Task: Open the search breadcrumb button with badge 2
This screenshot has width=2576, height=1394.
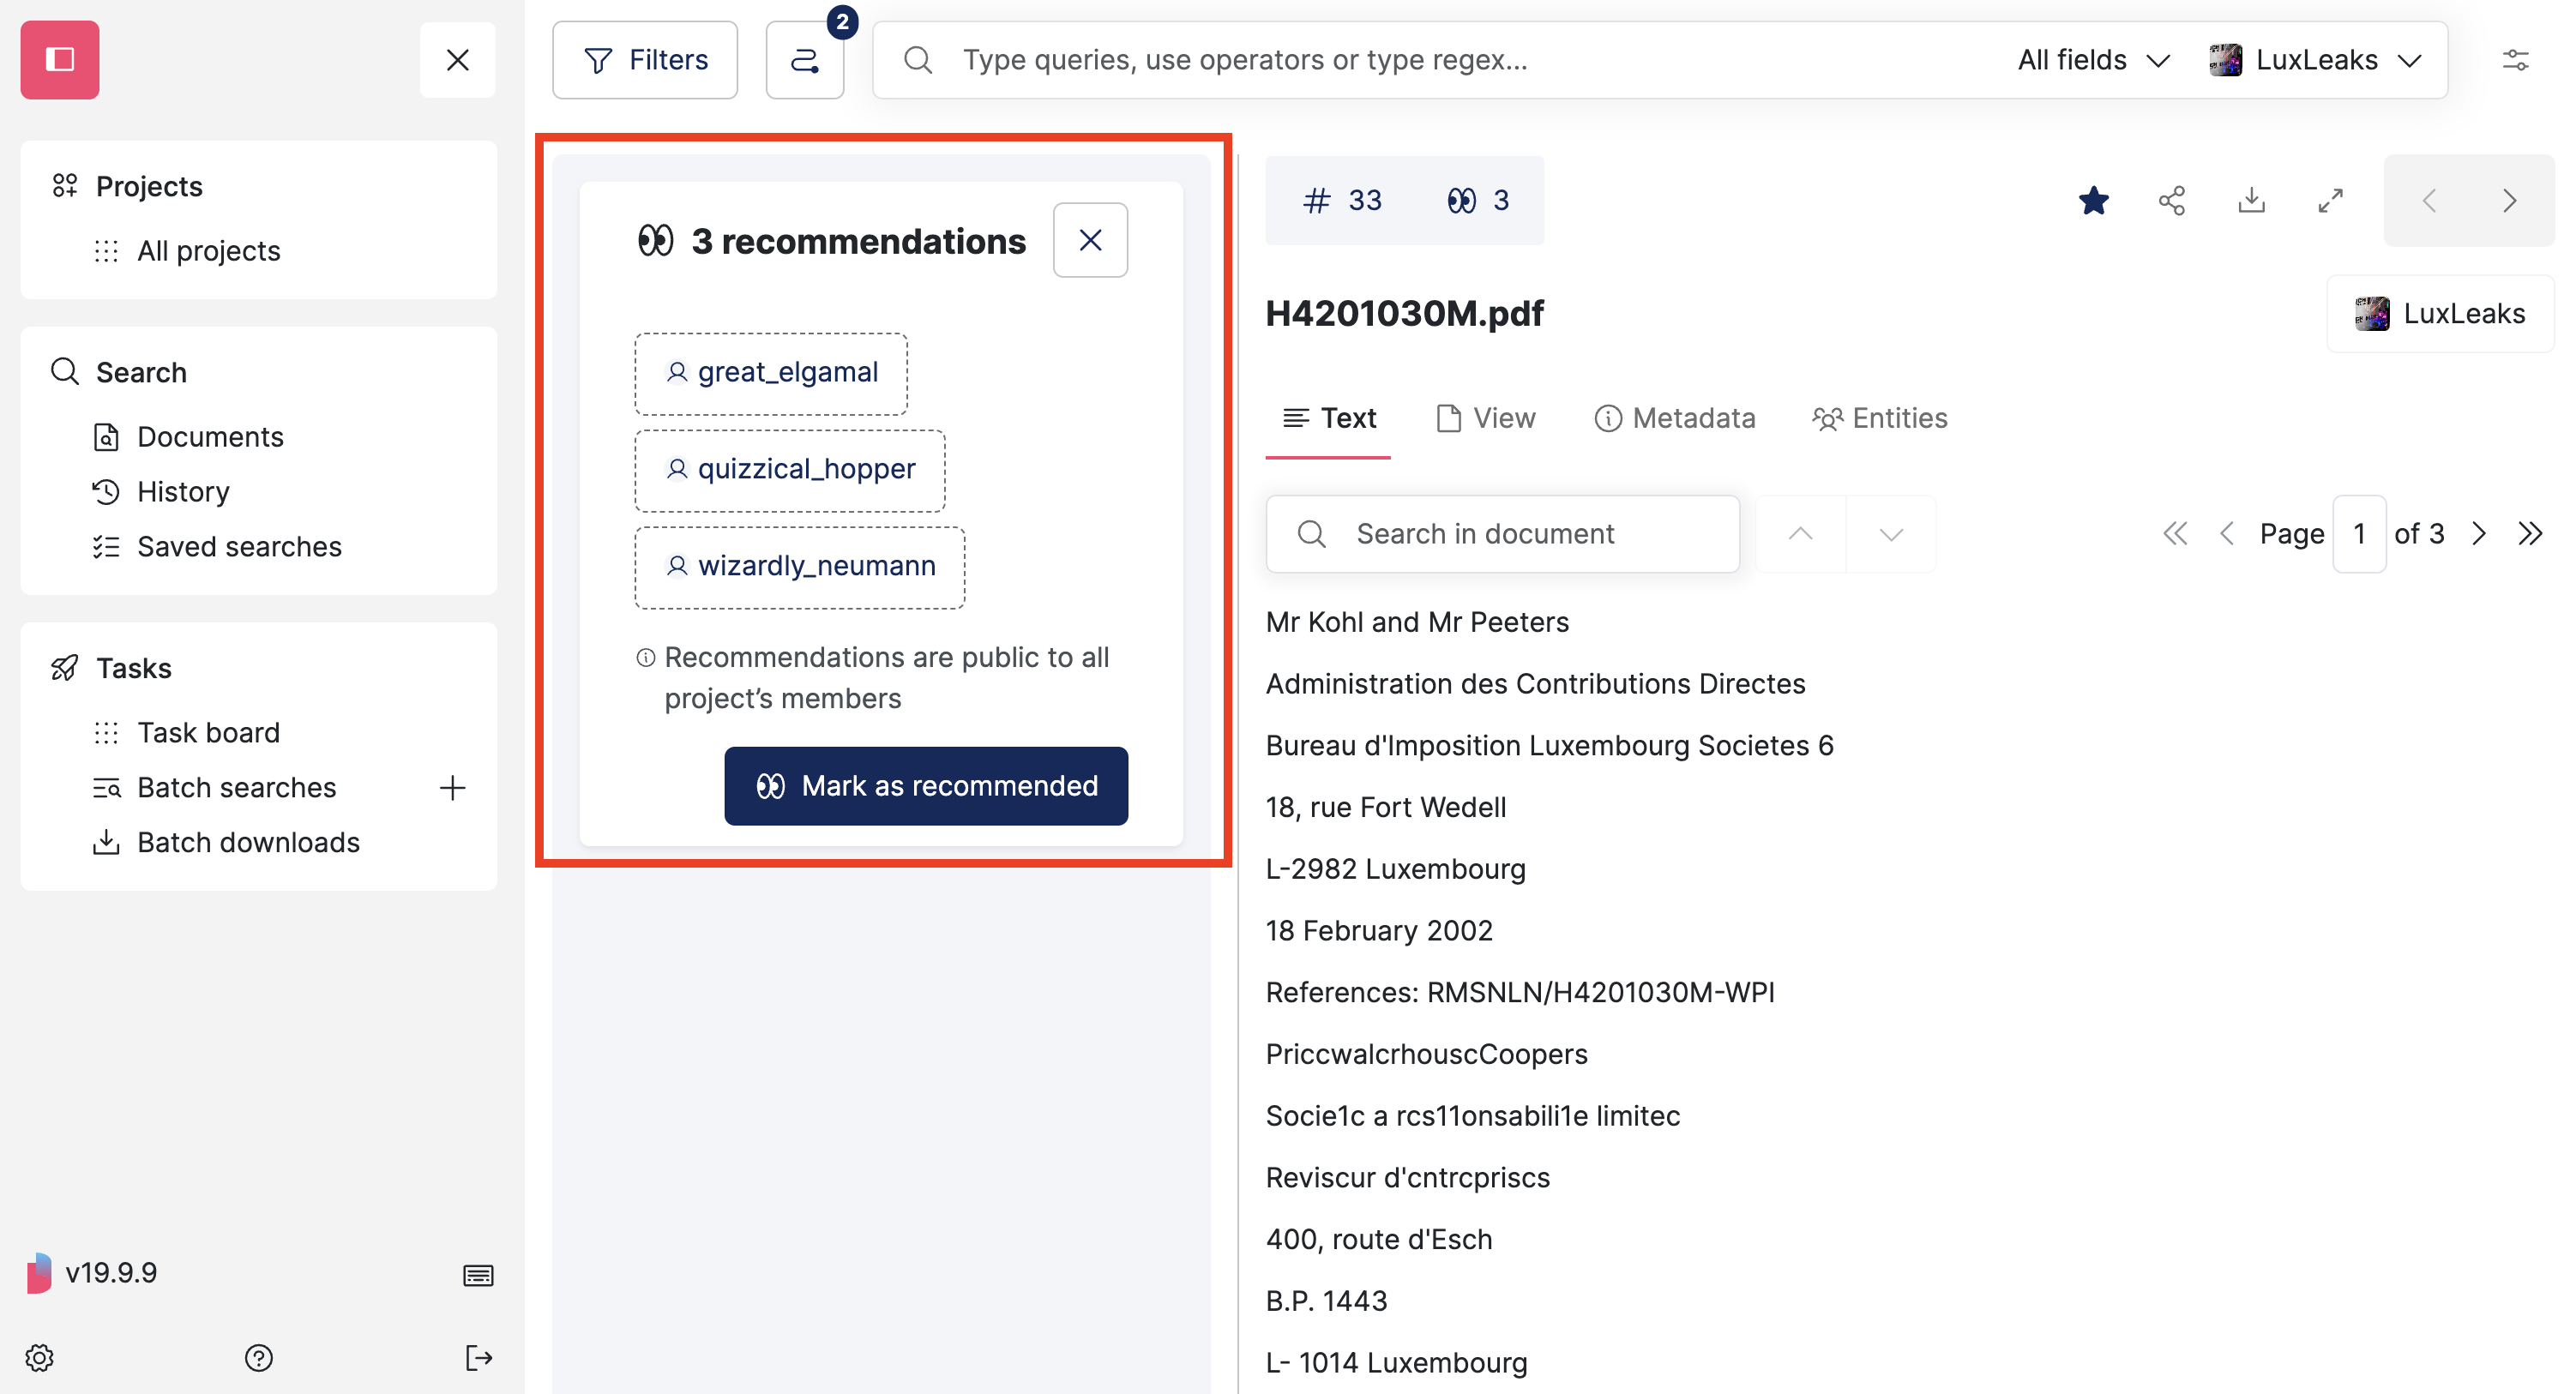Action: click(x=805, y=60)
